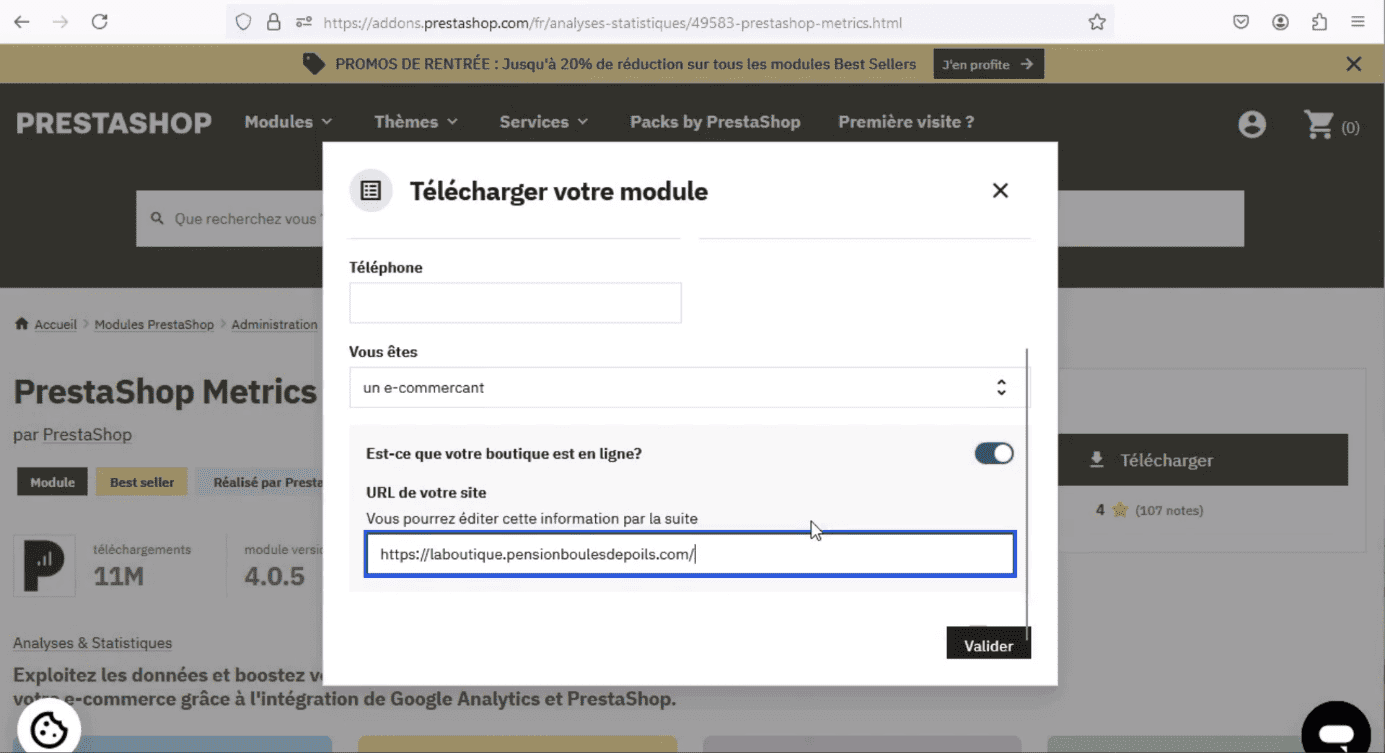The width and height of the screenshot is (1385, 753).
Task: Focus the Téléphone input field
Action: pyautogui.click(x=515, y=302)
